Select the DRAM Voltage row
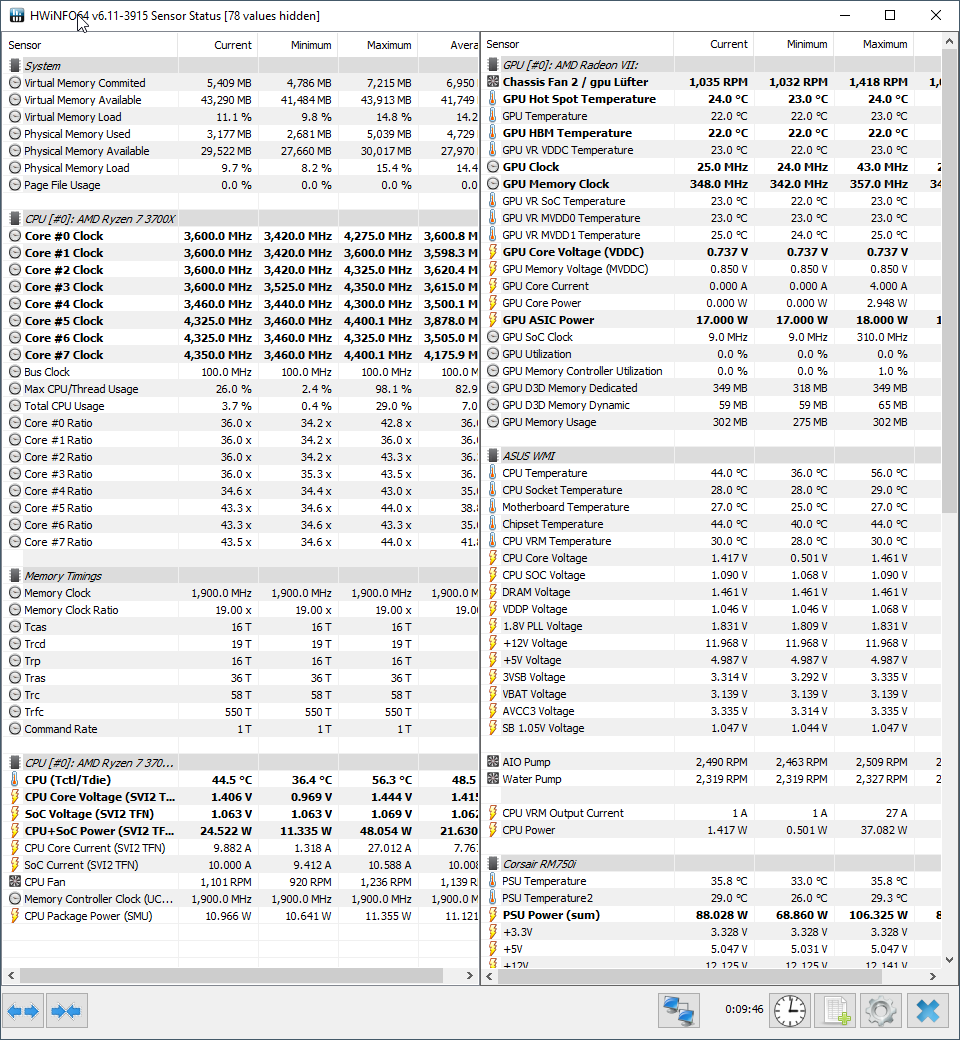Viewport: 960px width, 1040px height. [711, 592]
